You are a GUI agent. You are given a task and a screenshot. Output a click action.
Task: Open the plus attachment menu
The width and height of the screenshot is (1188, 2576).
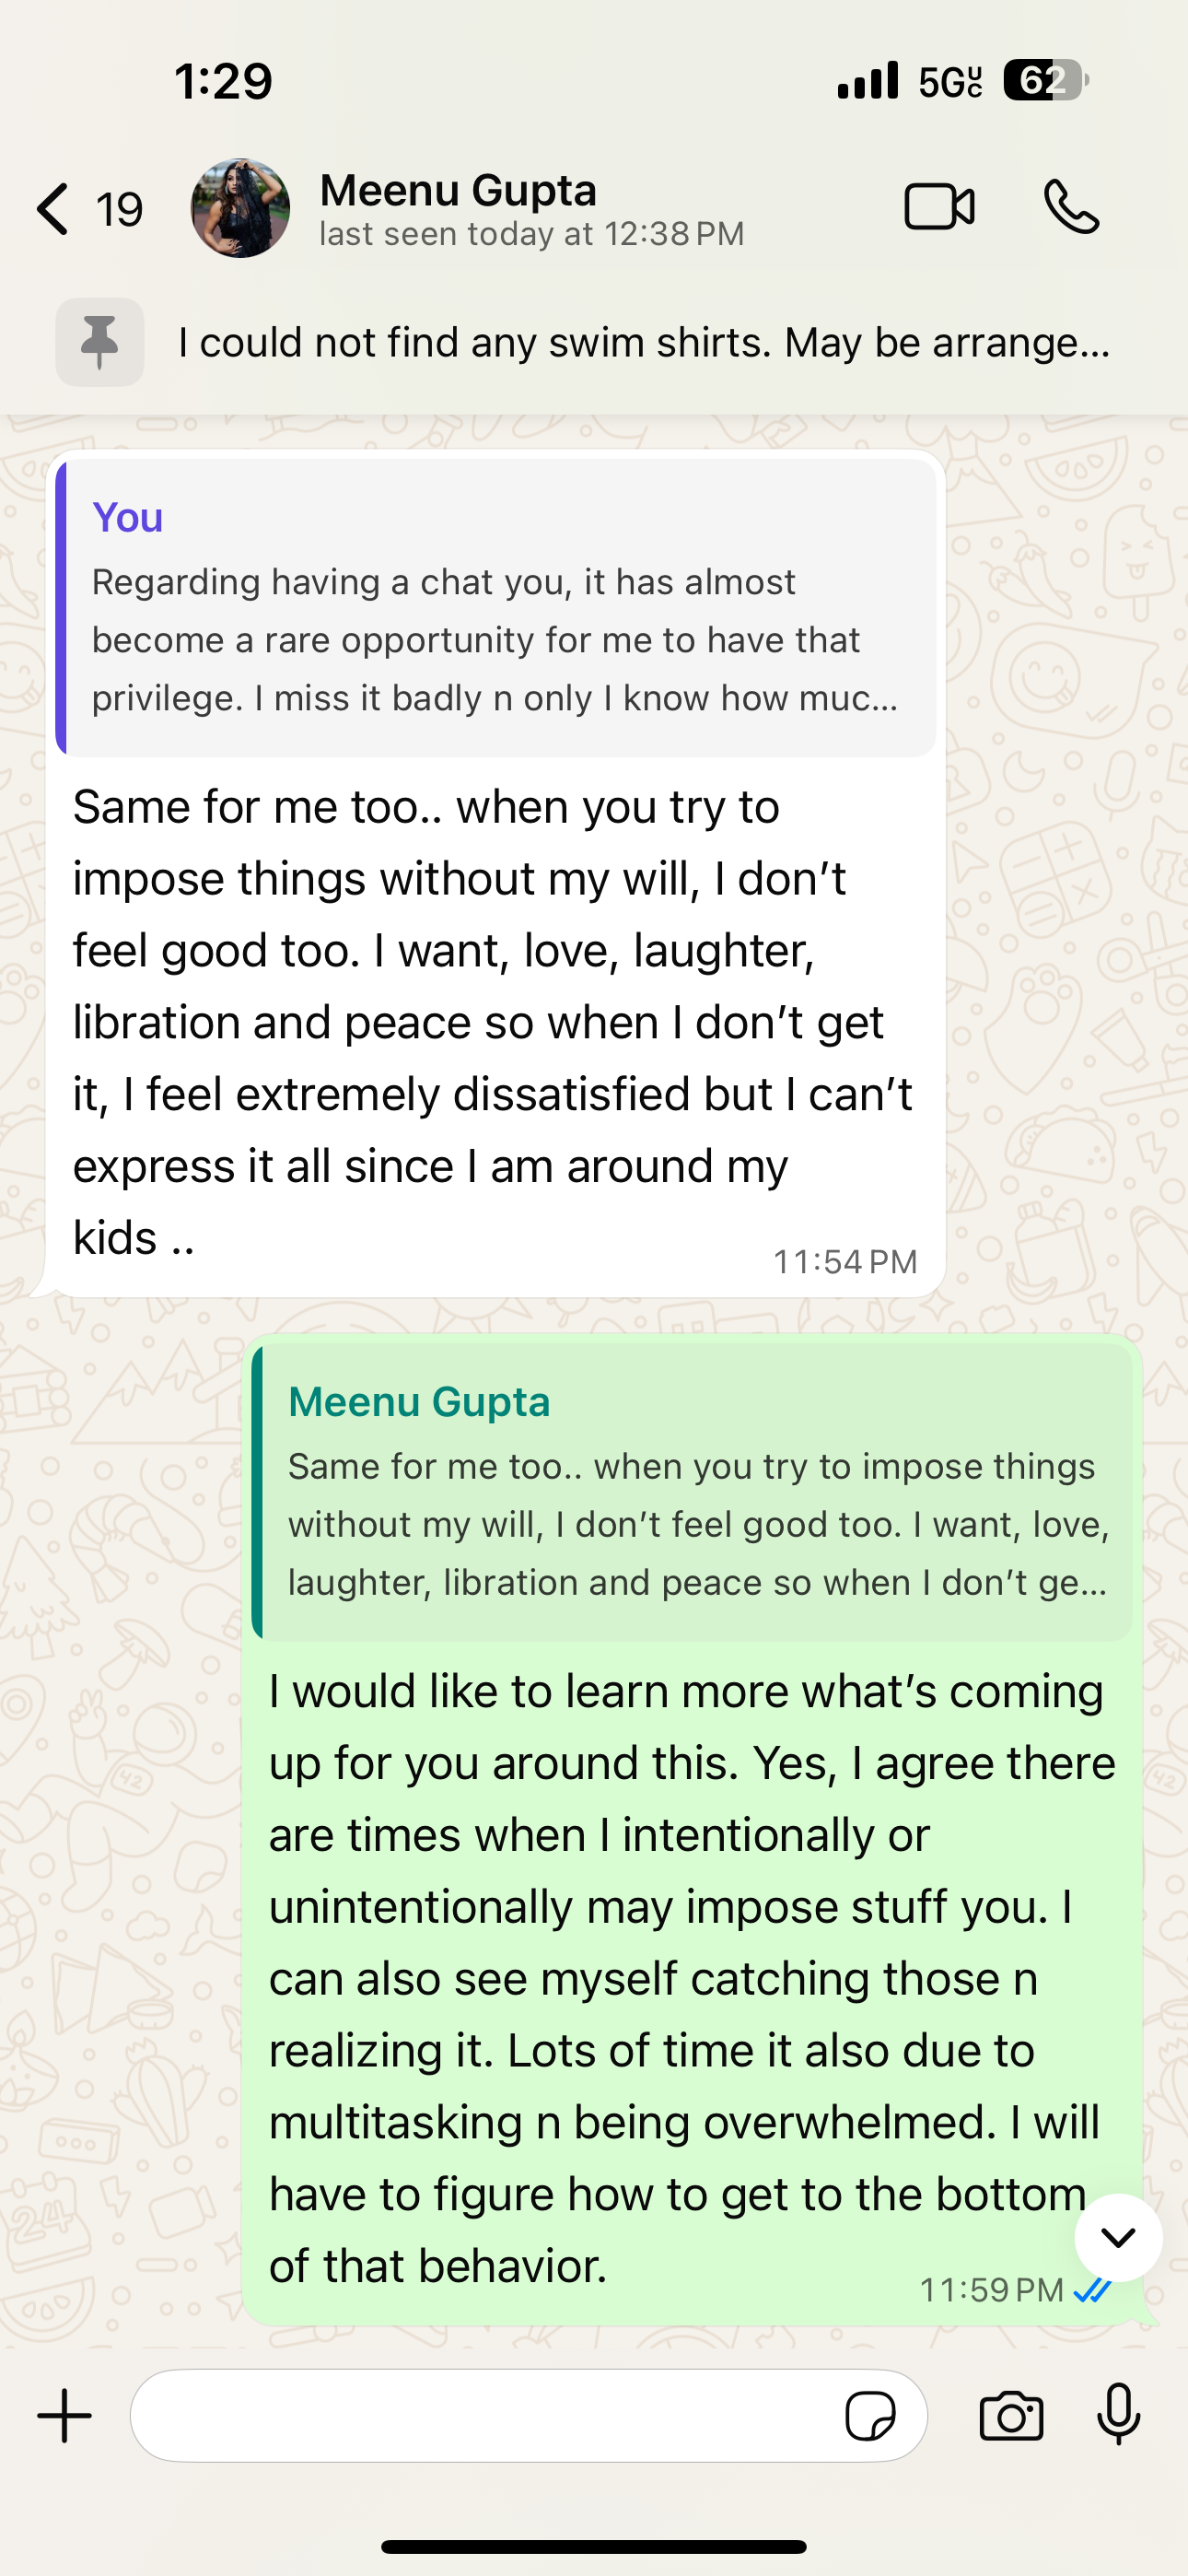[x=65, y=2416]
